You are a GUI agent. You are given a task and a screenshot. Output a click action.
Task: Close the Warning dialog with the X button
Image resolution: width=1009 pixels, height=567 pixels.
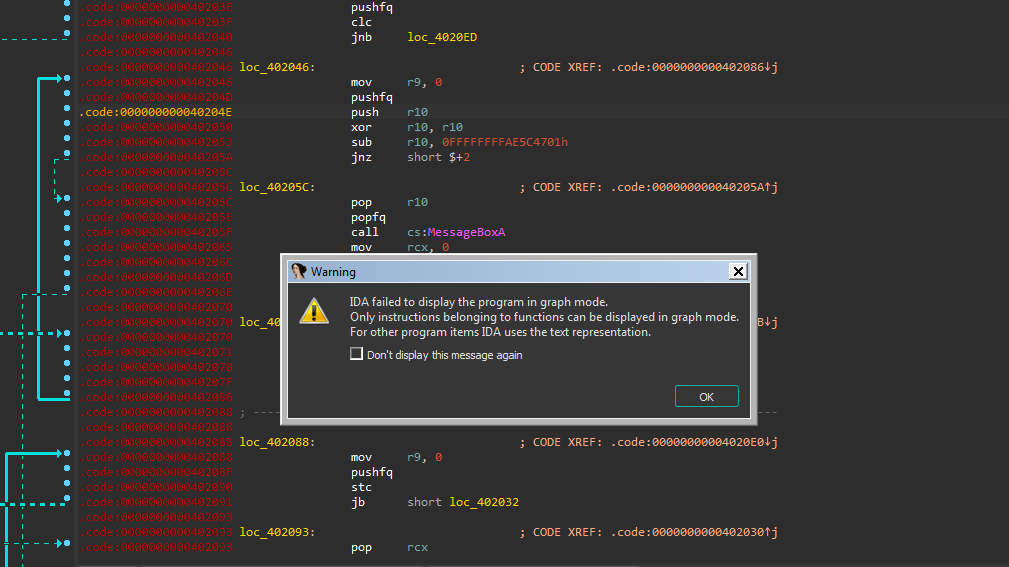(x=738, y=271)
